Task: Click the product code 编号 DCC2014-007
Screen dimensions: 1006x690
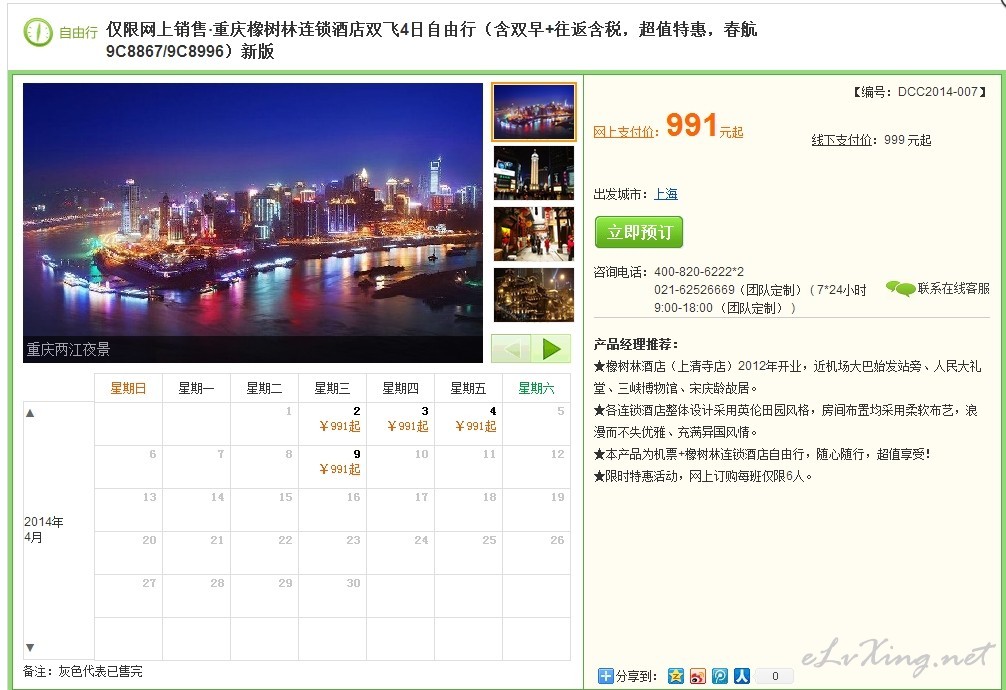Action: pyautogui.click(x=919, y=92)
